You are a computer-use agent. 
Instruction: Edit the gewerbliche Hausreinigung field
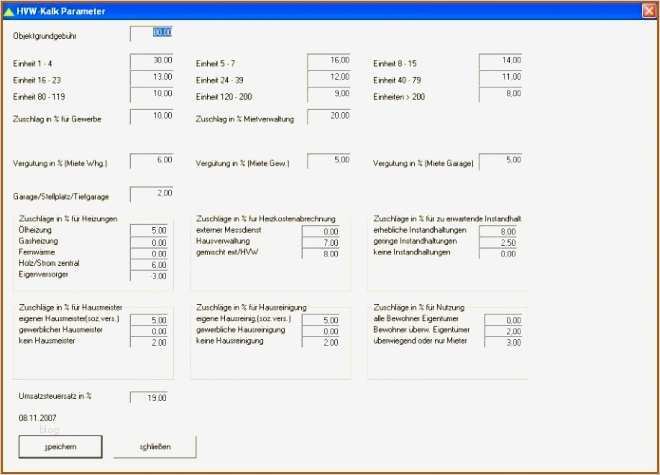pyautogui.click(x=321, y=331)
